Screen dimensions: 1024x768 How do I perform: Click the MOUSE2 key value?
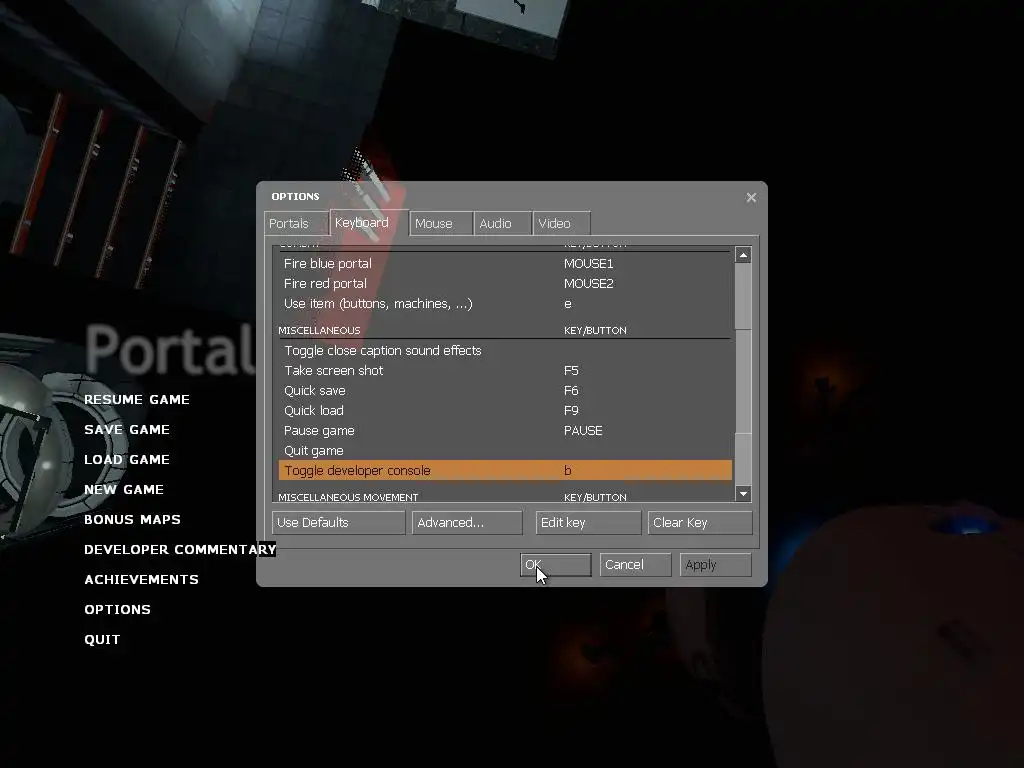pyautogui.click(x=588, y=283)
